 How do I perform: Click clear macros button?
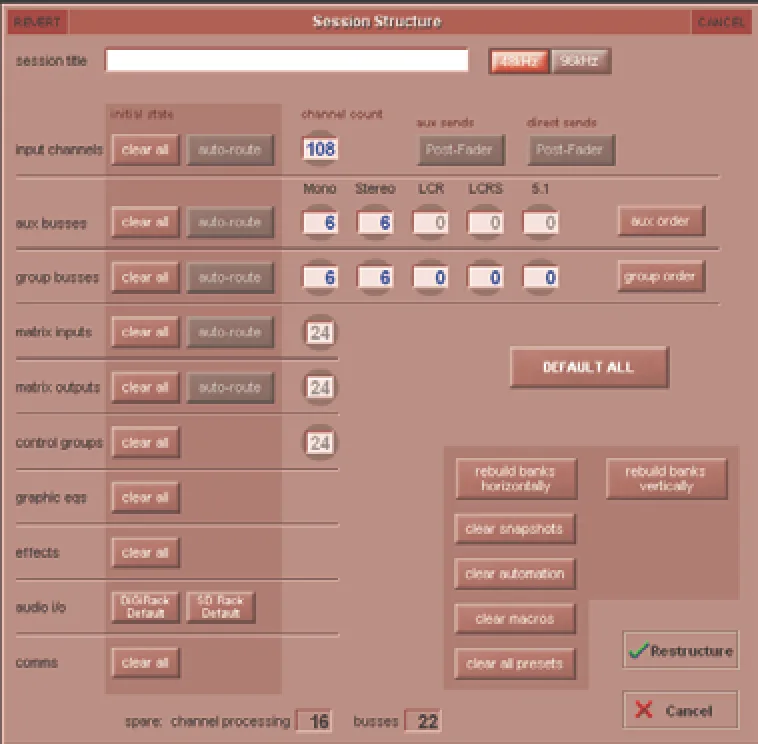click(515, 619)
